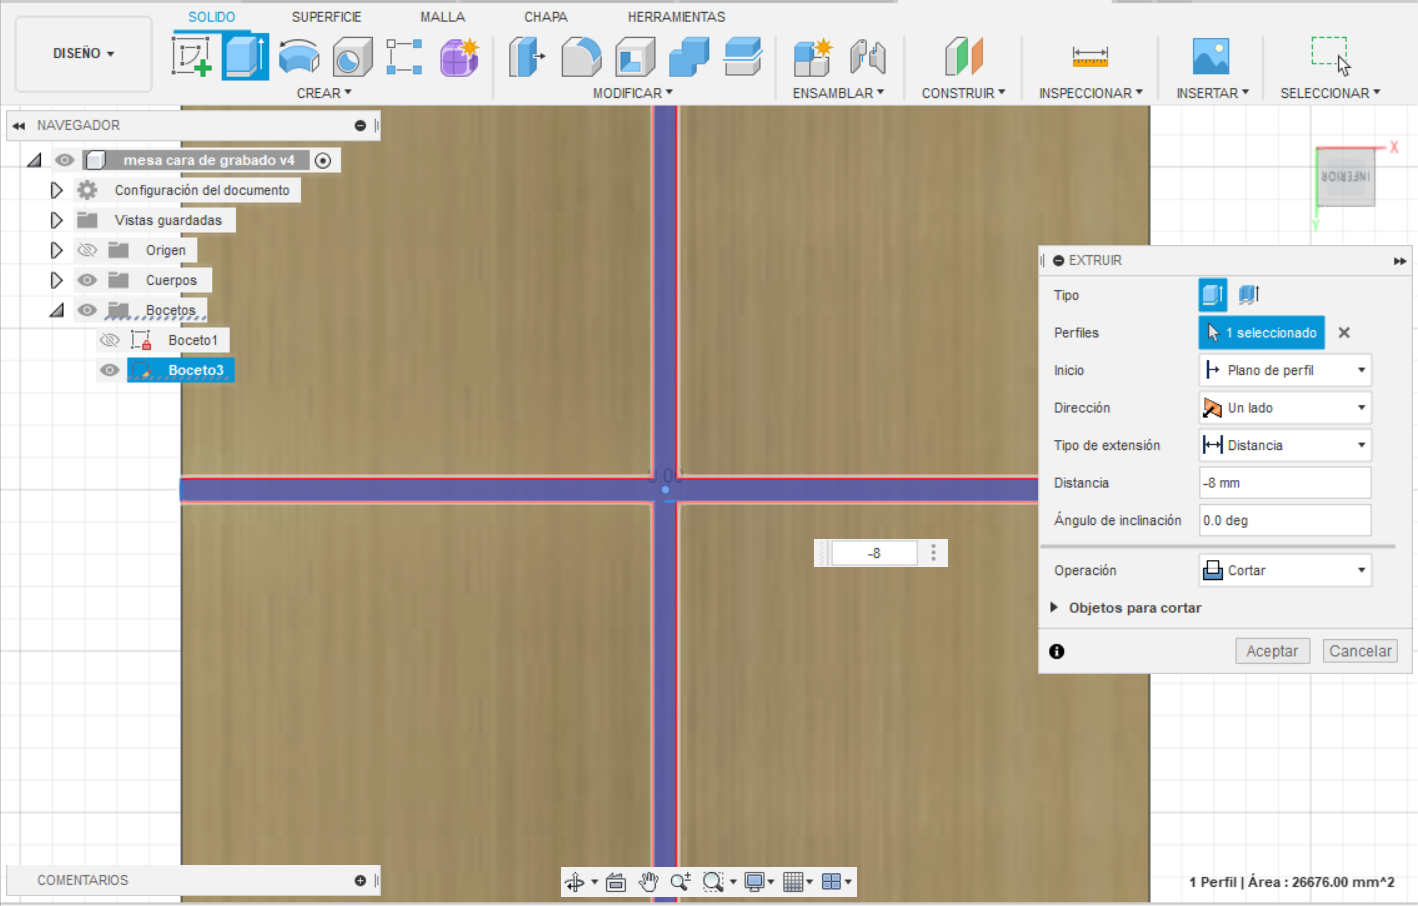The image size is (1418, 906).
Task: Select the standard Extrude type button
Action: (x=1213, y=295)
